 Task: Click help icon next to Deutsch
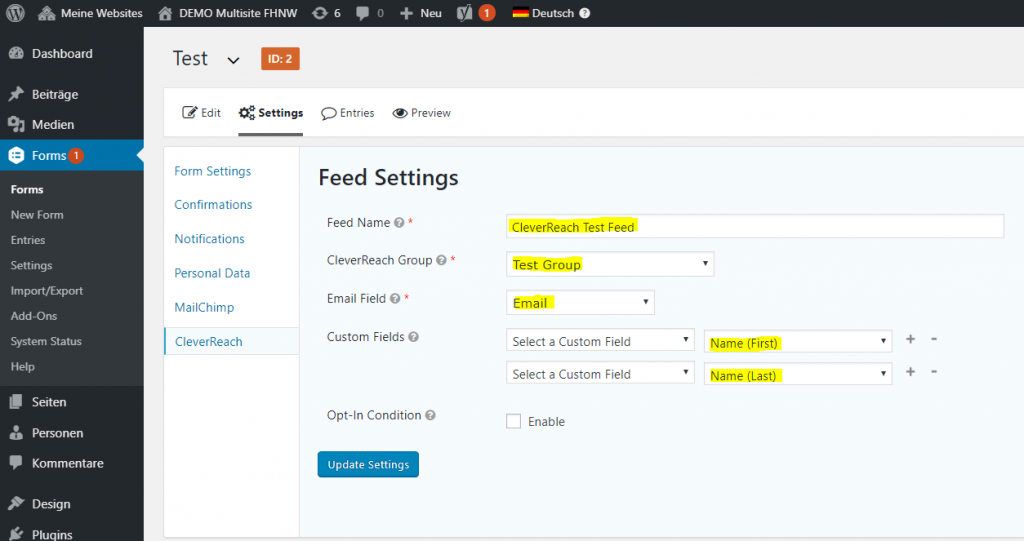(584, 13)
